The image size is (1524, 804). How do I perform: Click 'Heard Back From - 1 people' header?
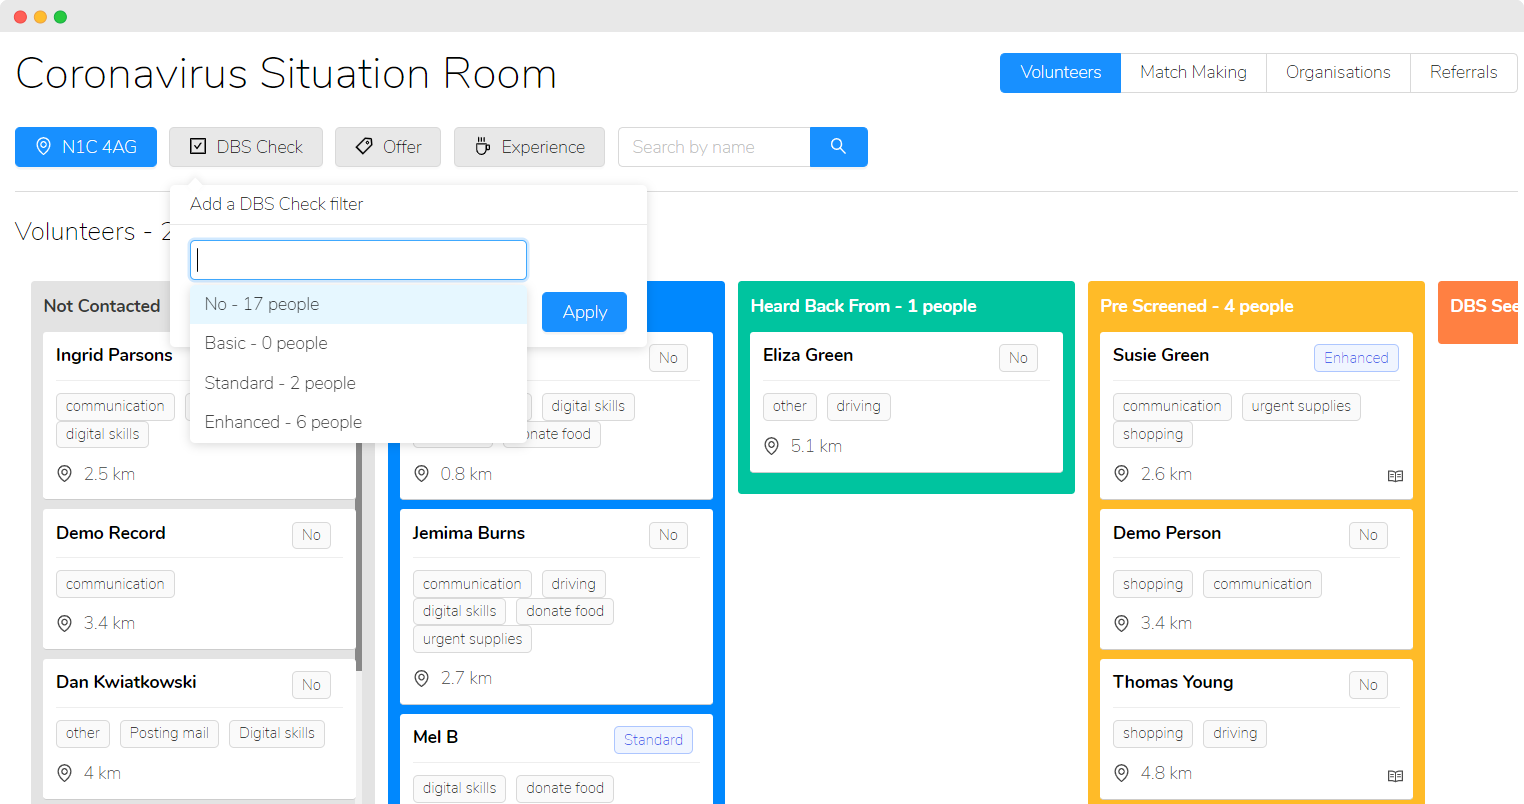coord(863,306)
